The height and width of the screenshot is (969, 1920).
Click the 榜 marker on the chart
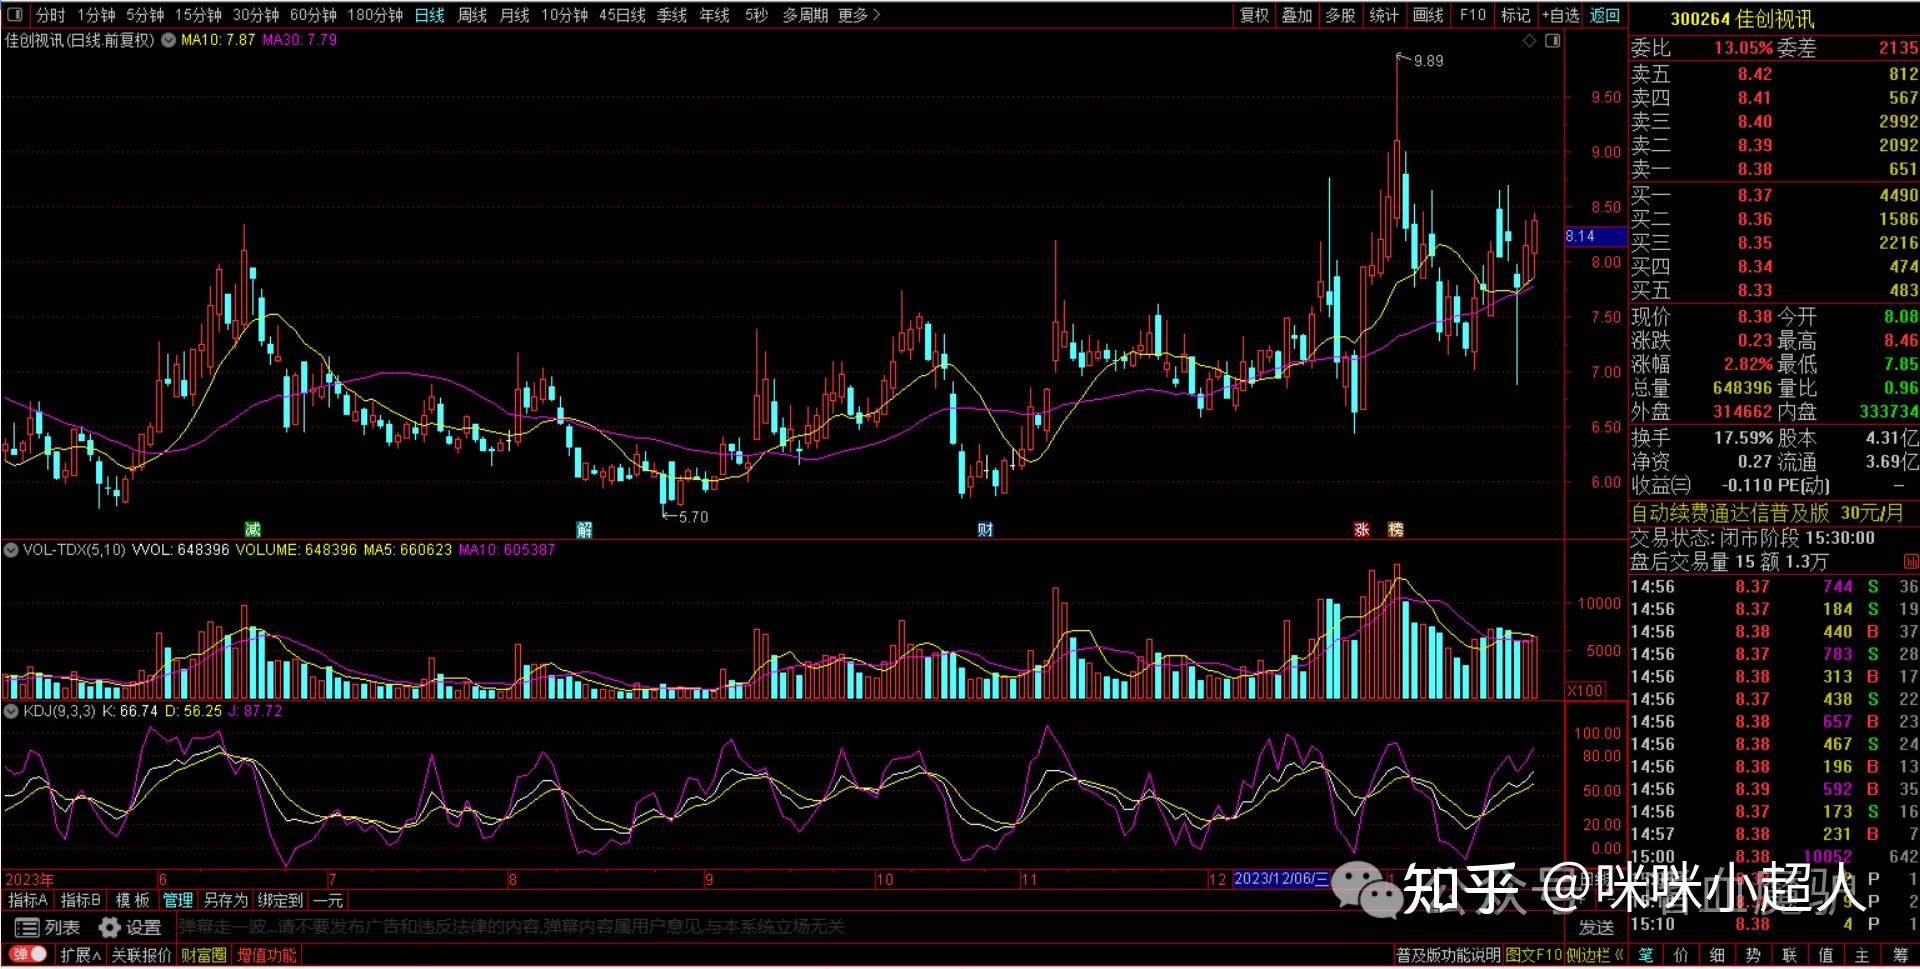click(1395, 529)
